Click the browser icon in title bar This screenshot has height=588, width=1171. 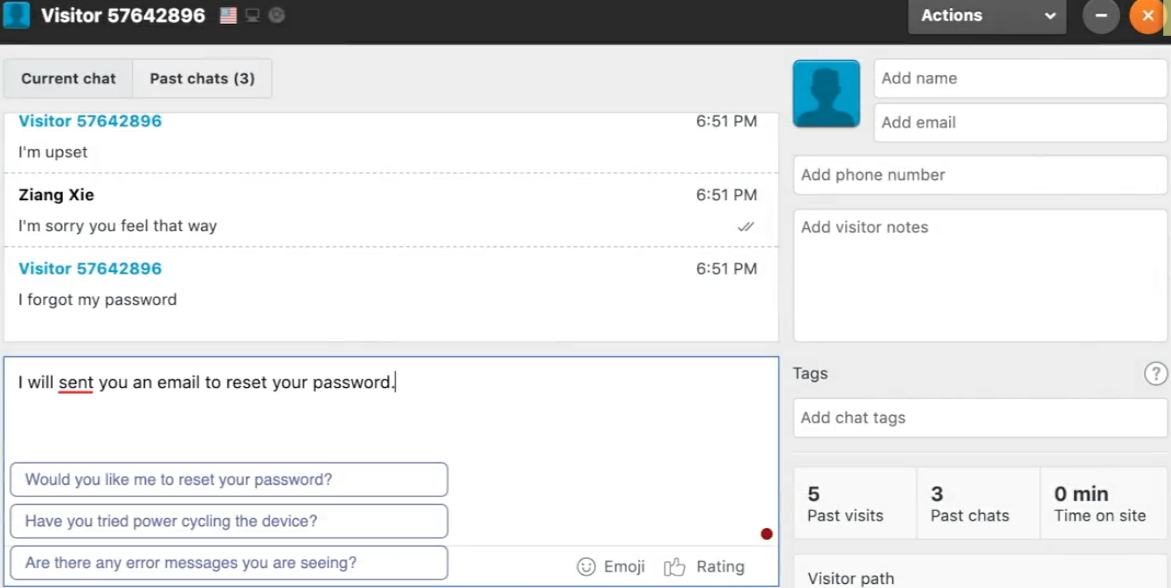click(x=276, y=15)
